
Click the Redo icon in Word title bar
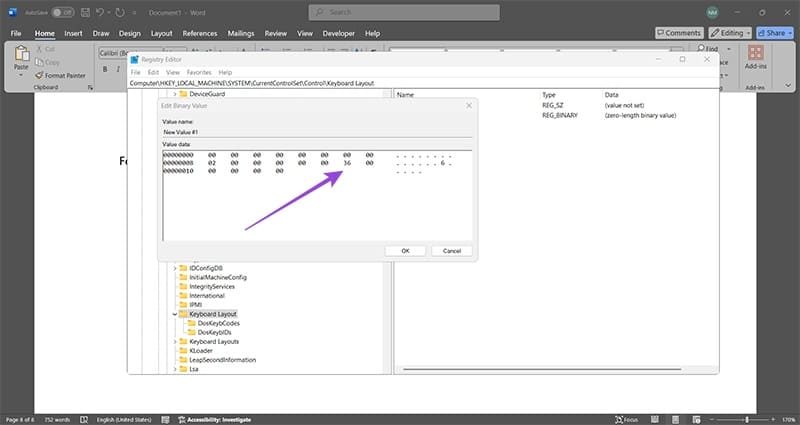tap(120, 12)
